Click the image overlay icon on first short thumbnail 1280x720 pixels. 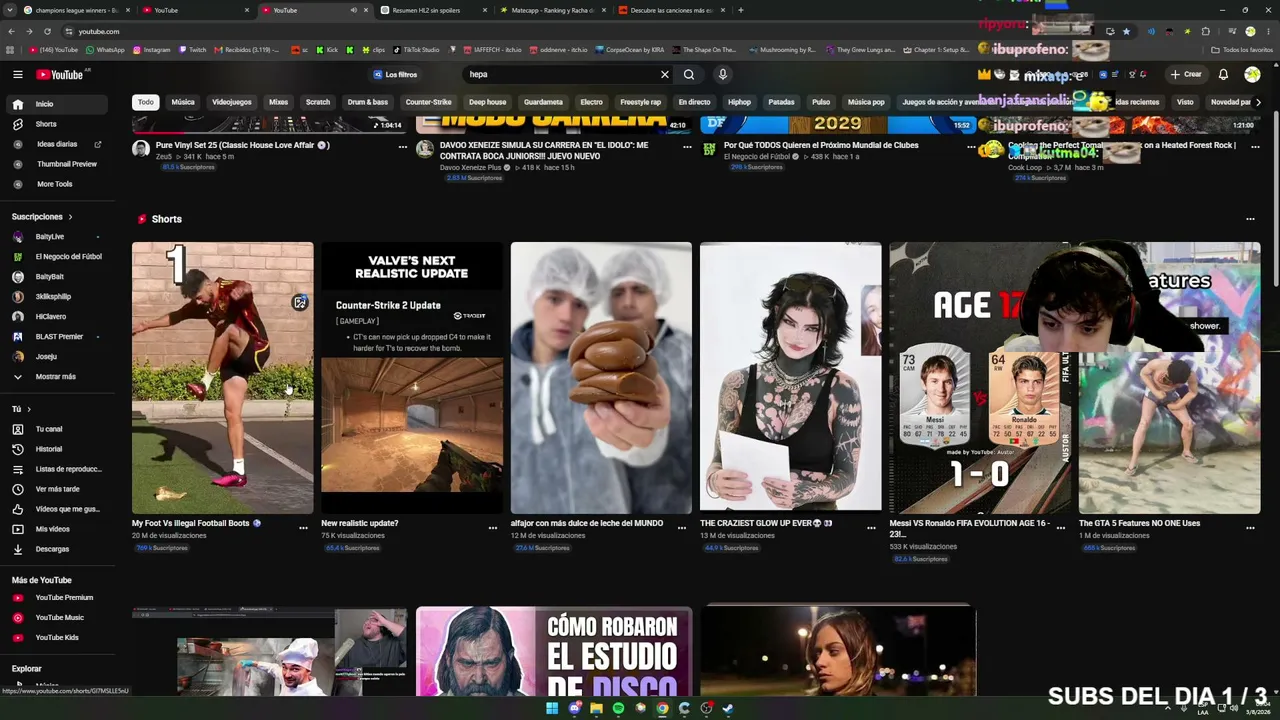(300, 302)
